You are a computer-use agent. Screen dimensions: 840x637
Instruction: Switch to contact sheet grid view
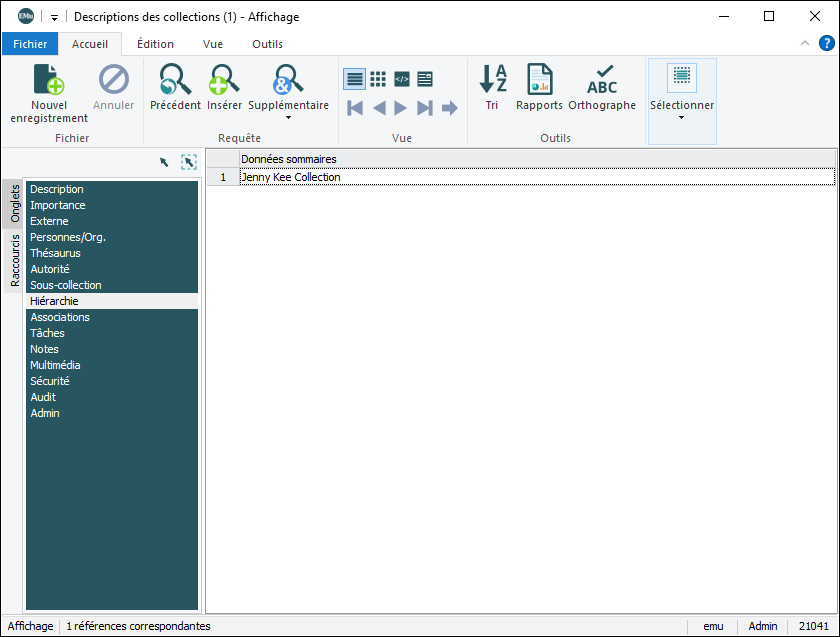click(x=378, y=79)
